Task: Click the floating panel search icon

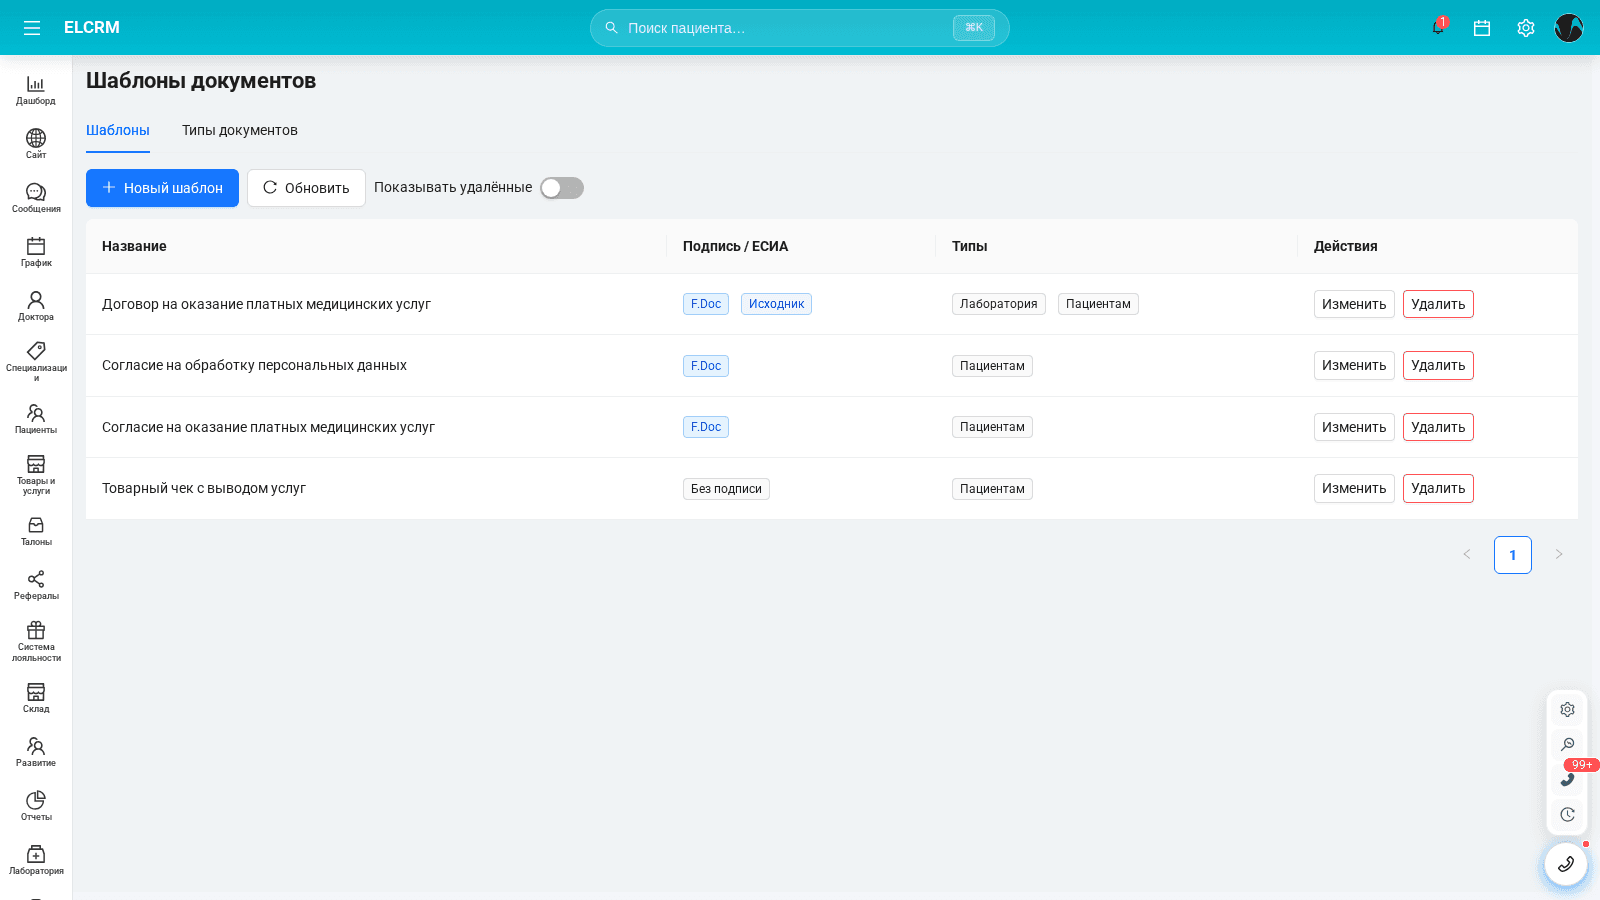Action: (1567, 745)
